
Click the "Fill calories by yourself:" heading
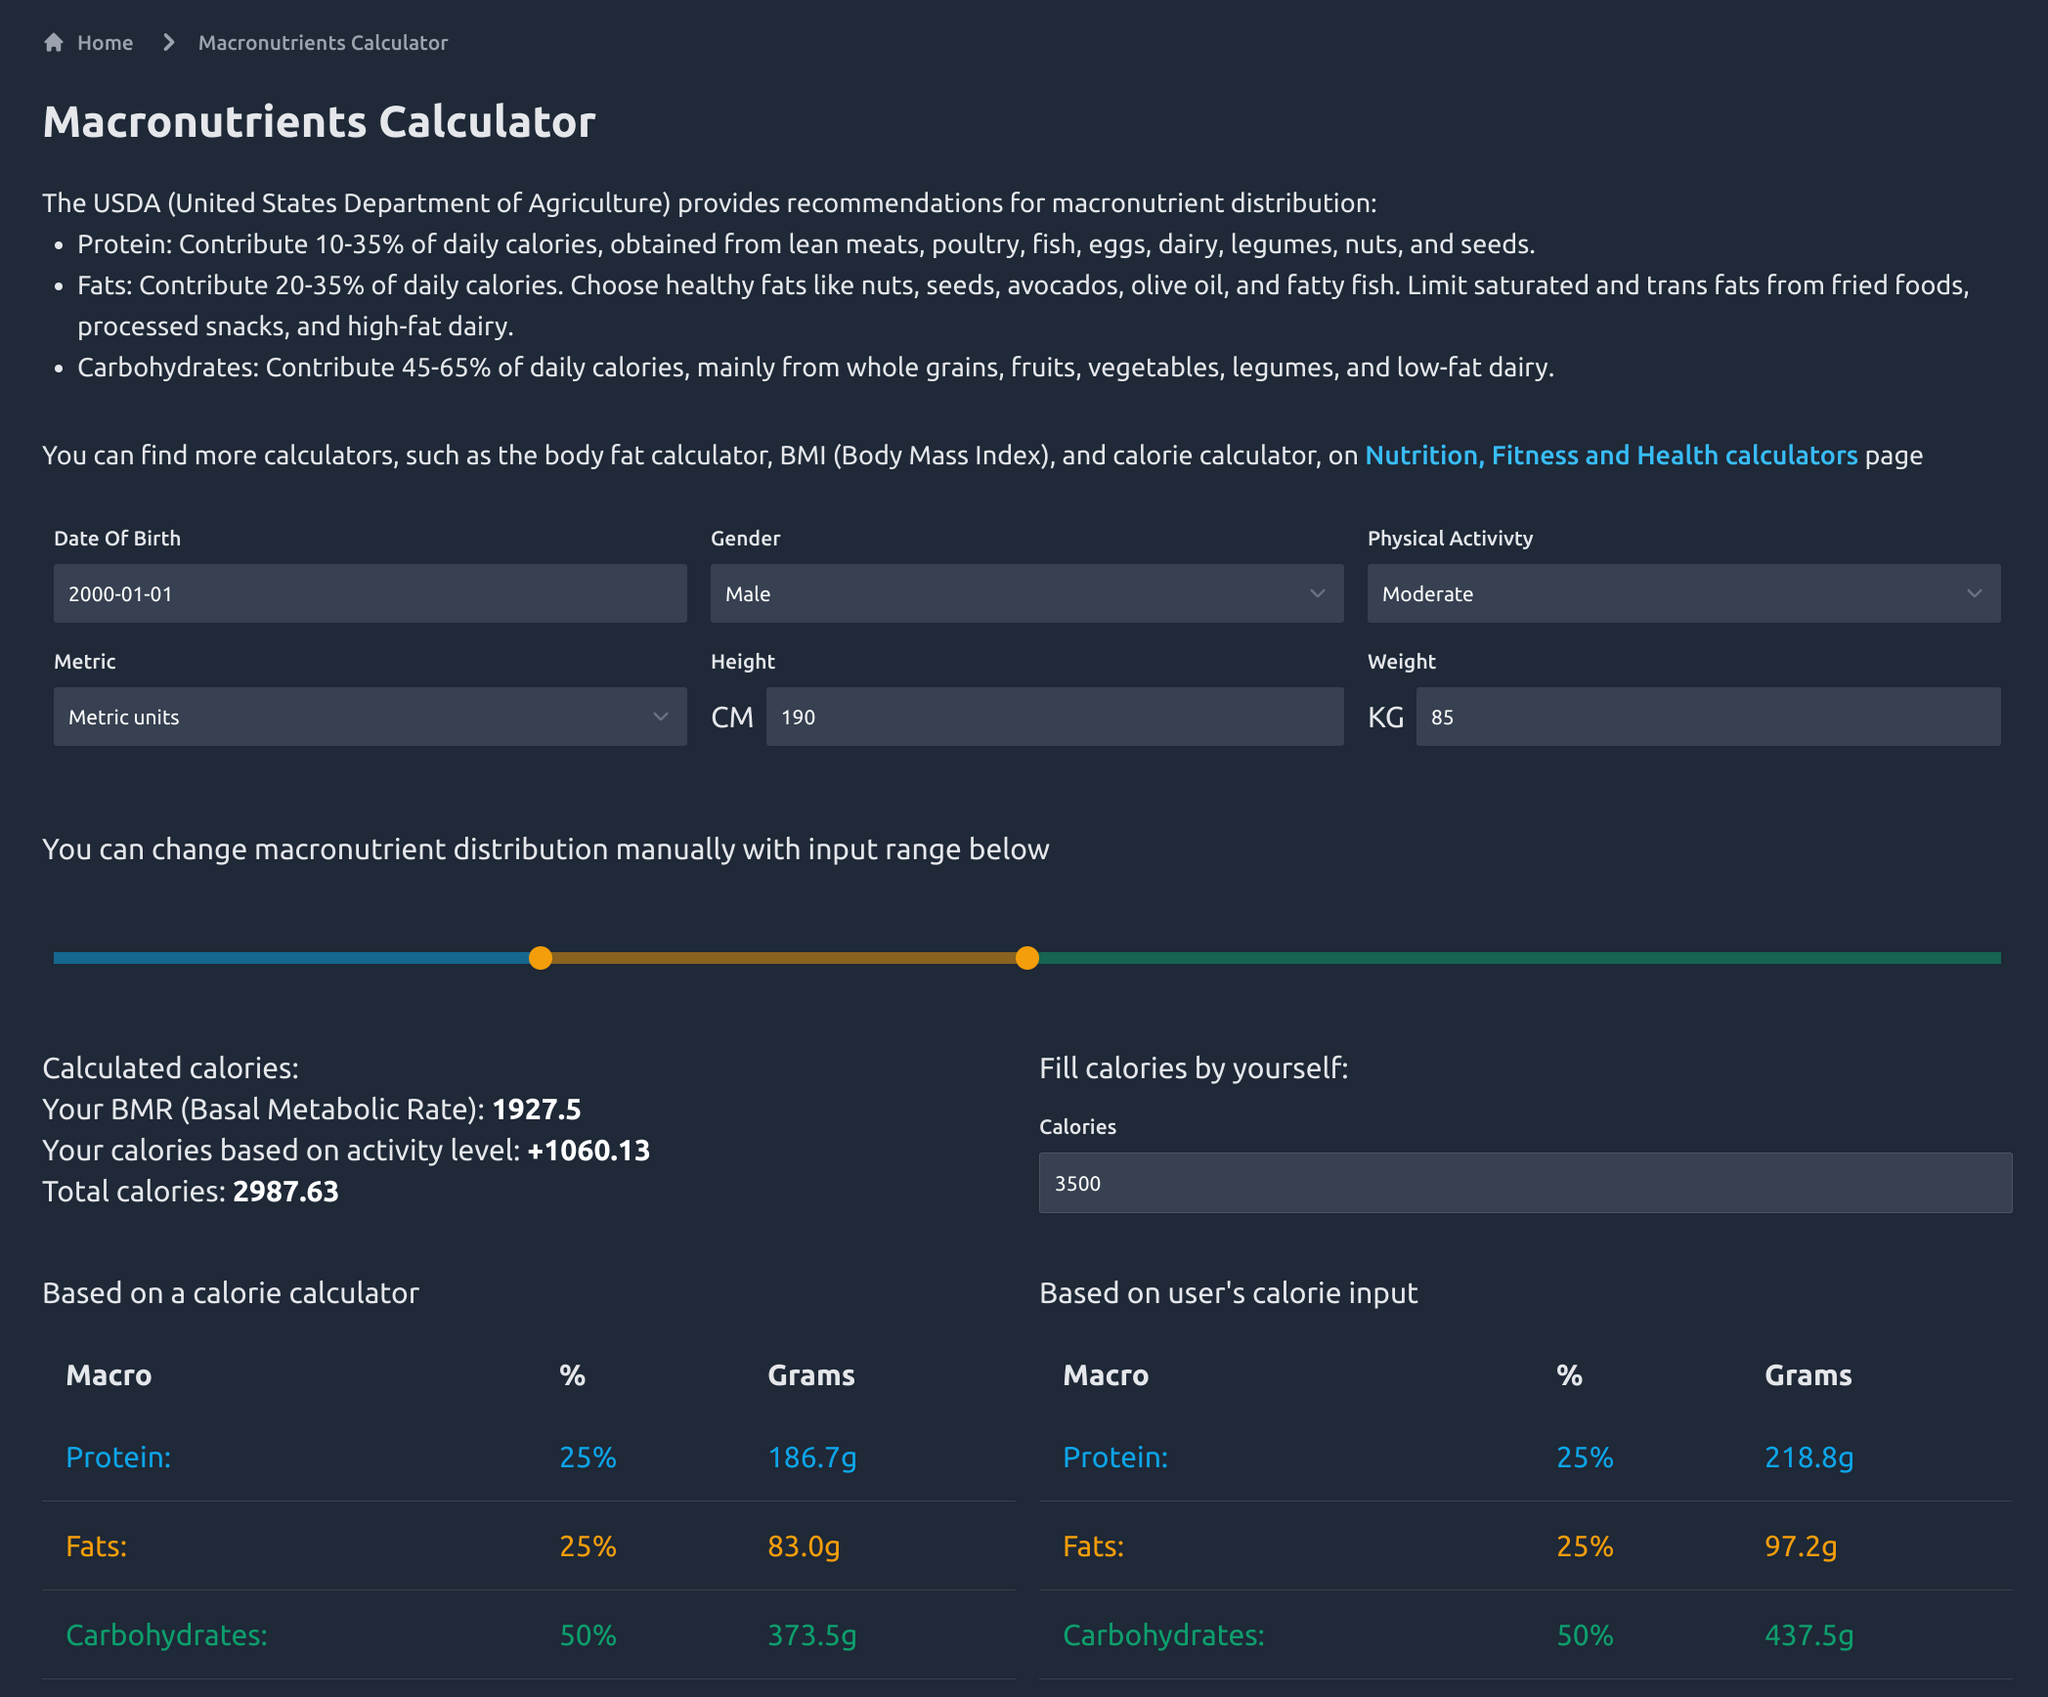[1194, 1068]
